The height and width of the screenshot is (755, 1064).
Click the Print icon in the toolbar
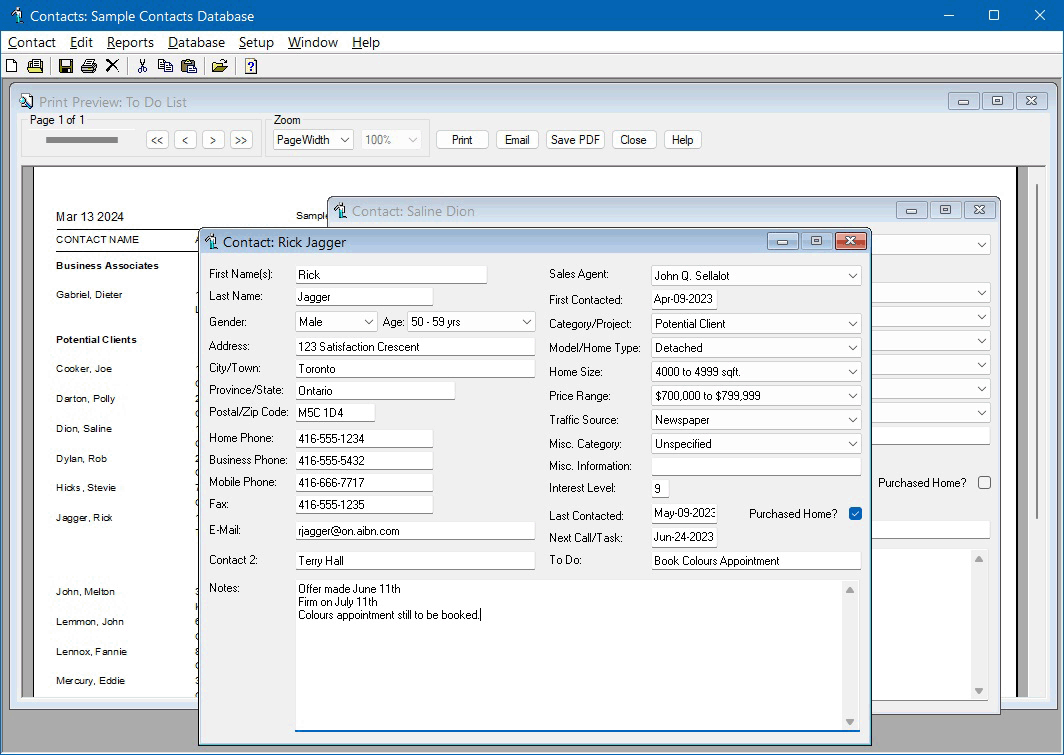[x=88, y=65]
